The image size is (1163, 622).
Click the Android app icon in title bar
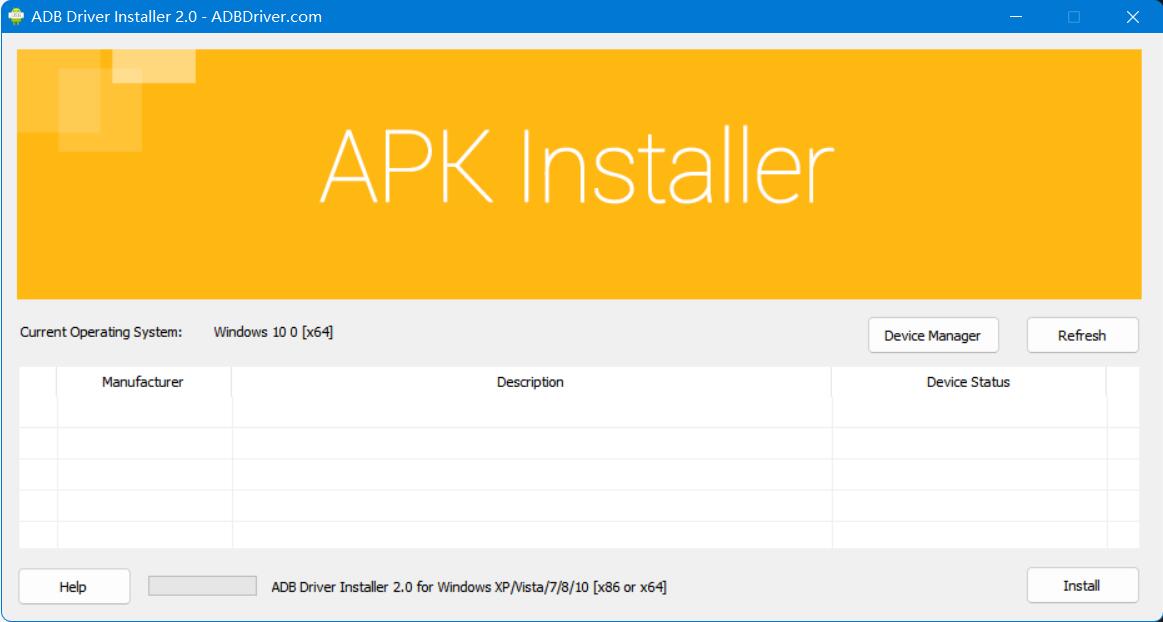(x=16, y=16)
